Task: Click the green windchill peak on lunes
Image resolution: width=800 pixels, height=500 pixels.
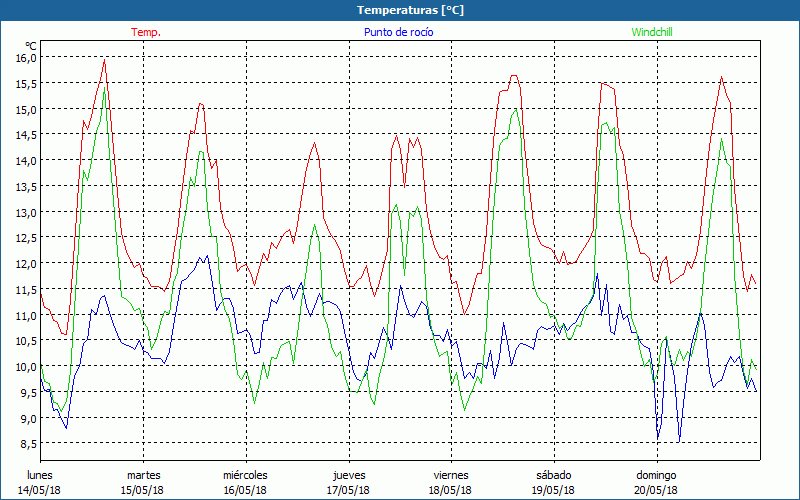Action: pos(105,88)
